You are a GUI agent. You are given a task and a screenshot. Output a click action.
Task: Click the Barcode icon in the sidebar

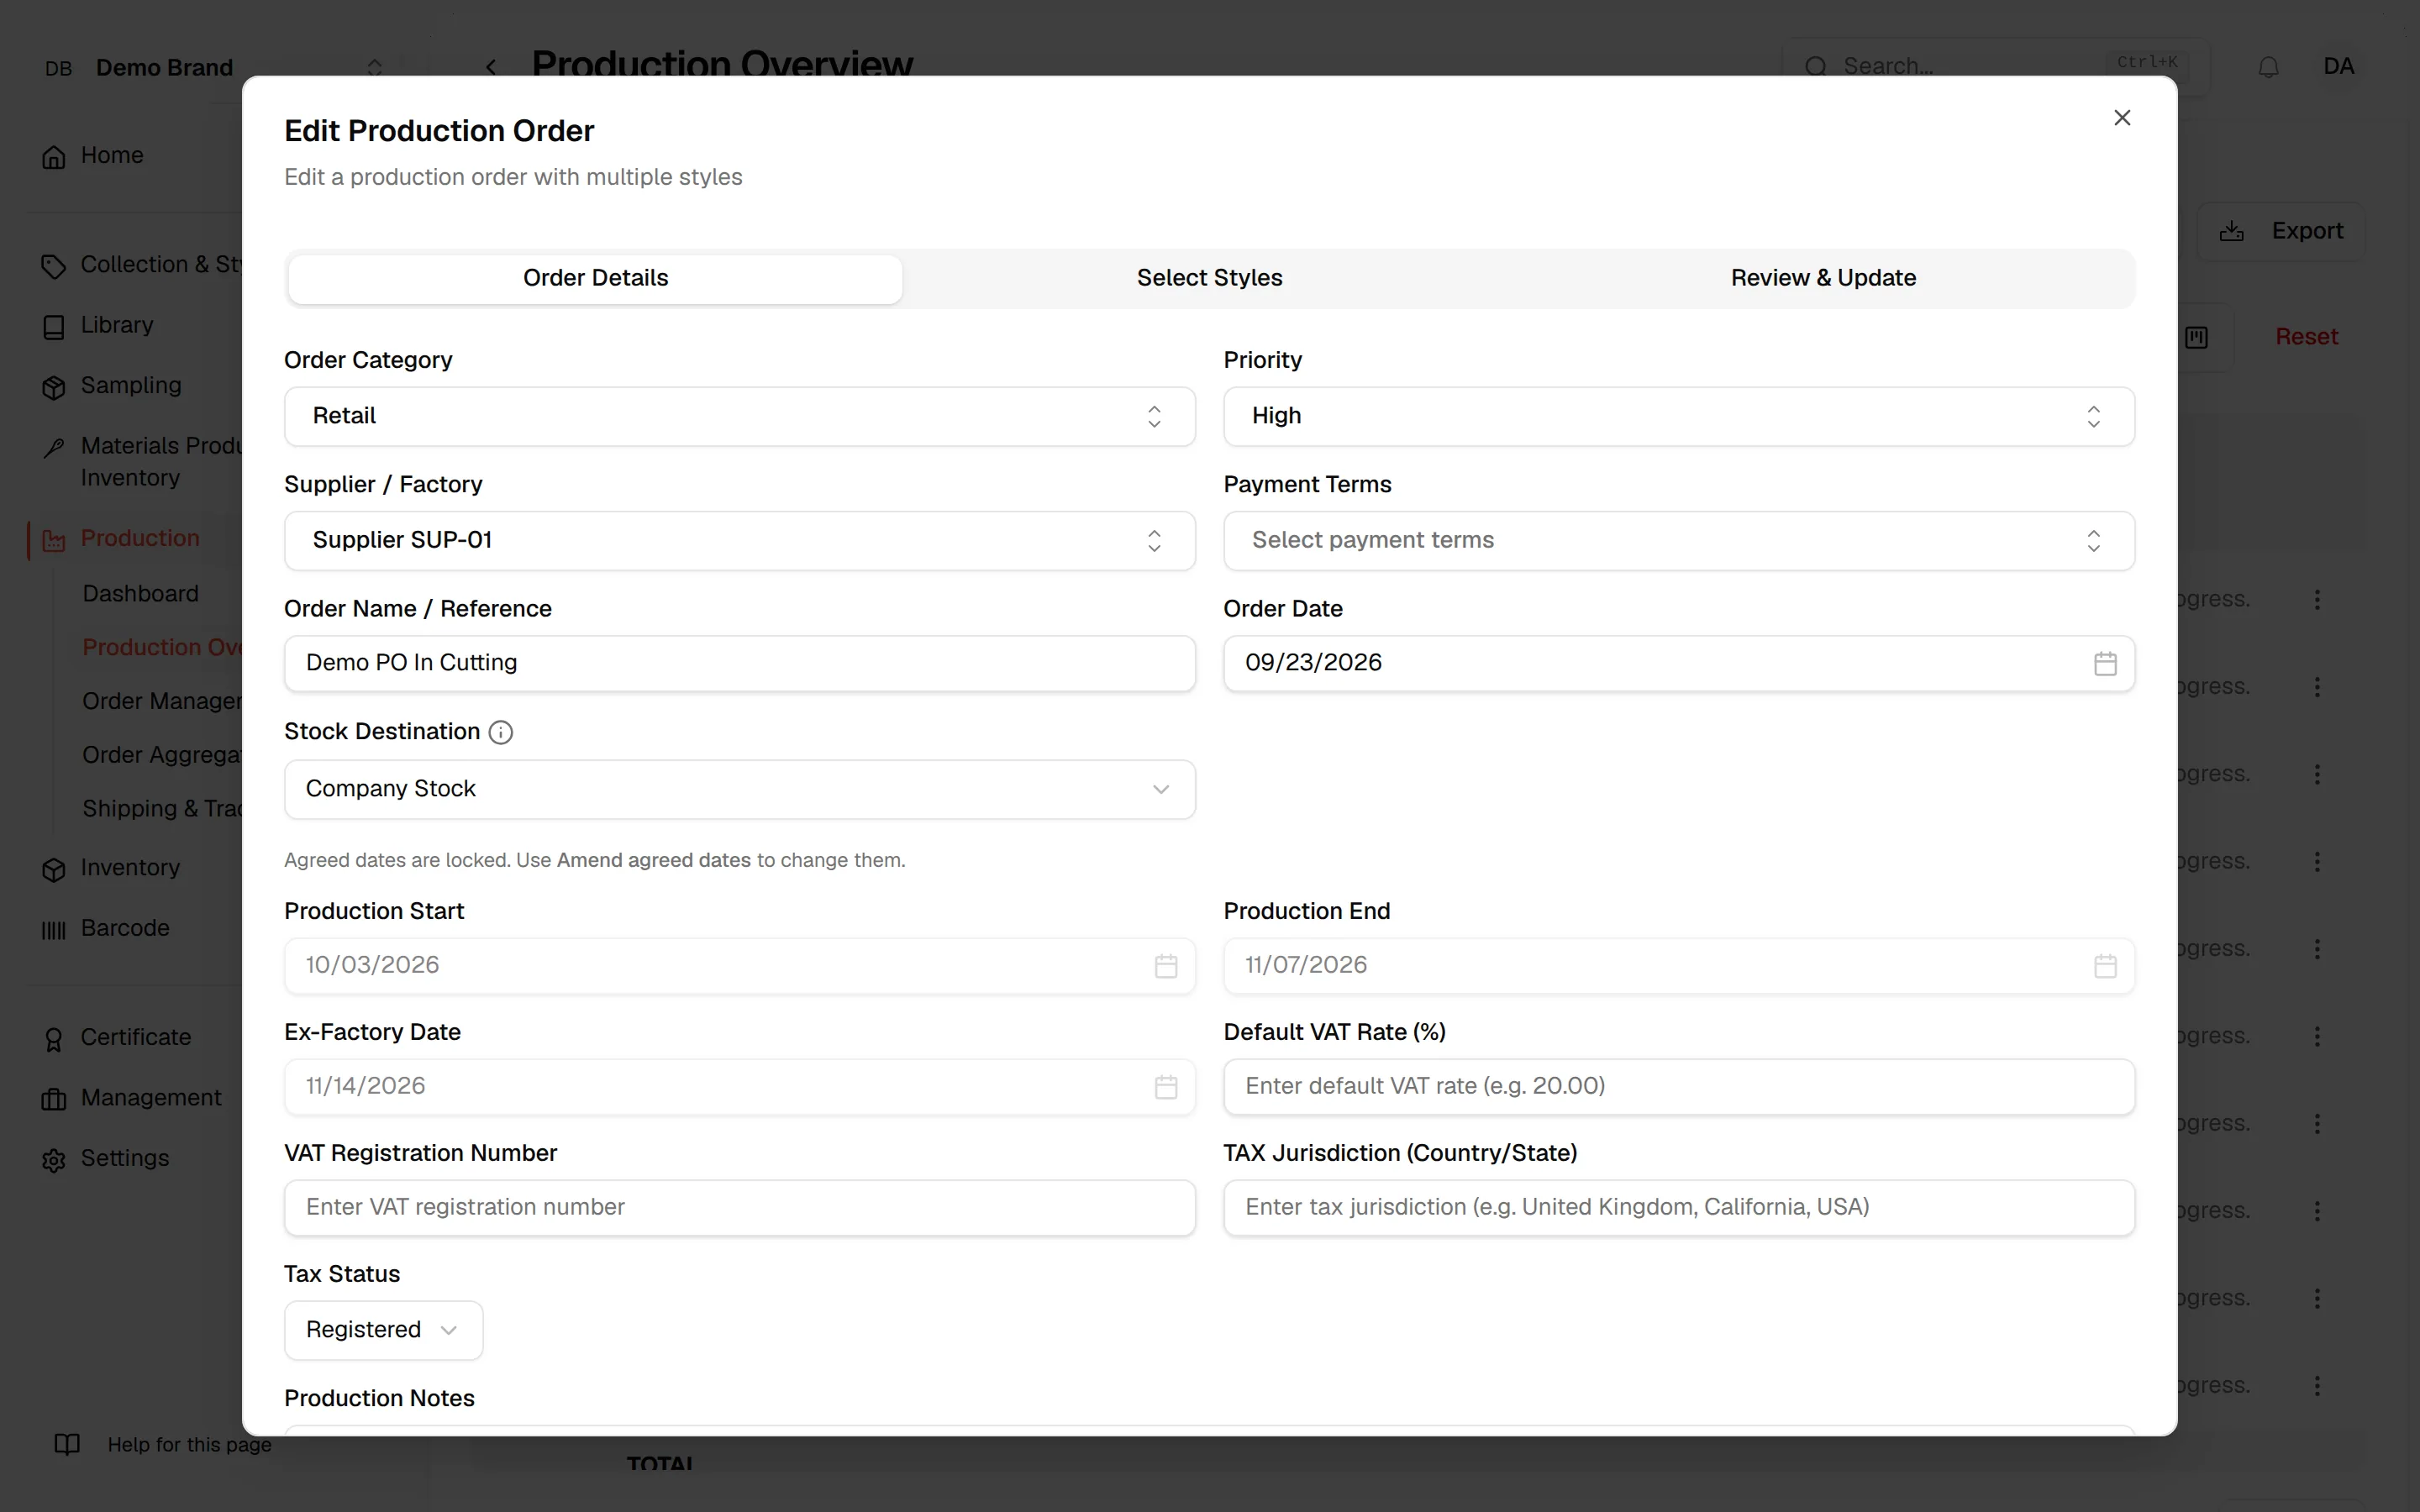pyautogui.click(x=54, y=930)
